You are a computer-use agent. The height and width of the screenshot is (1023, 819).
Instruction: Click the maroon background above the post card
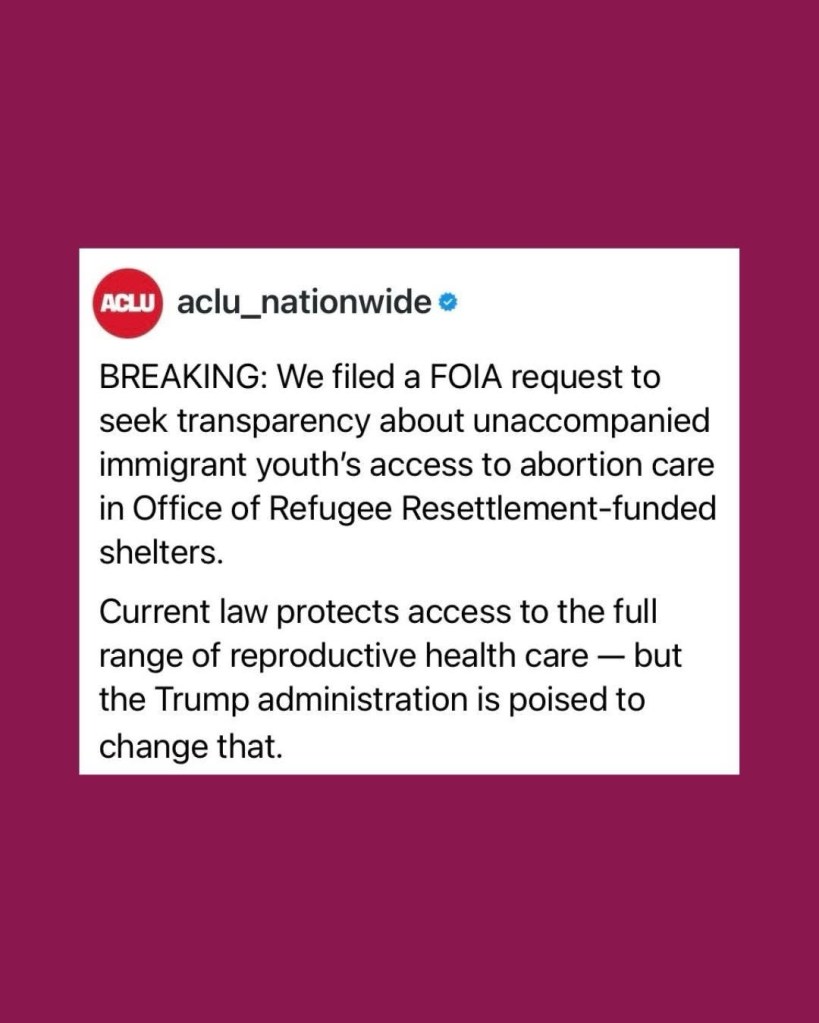[409, 120]
